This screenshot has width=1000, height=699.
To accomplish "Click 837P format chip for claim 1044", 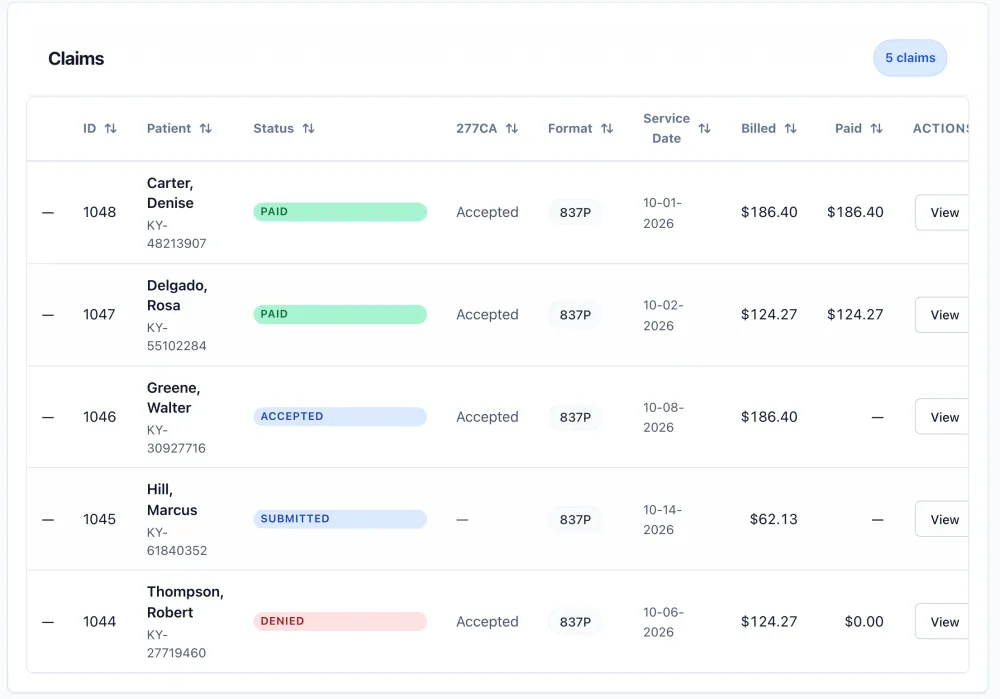I will point(575,622).
